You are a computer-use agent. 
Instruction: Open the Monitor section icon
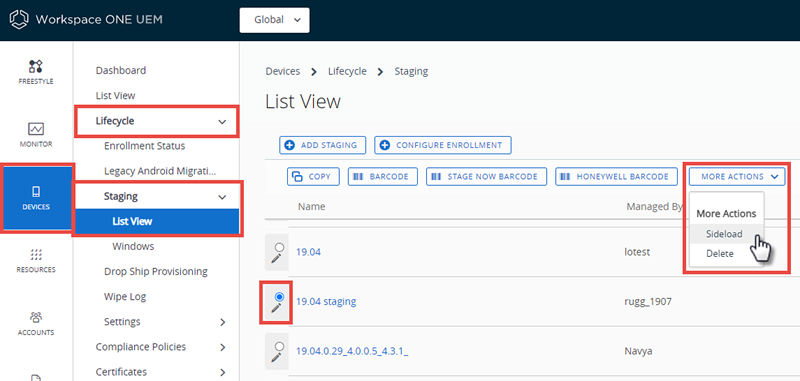(36, 129)
